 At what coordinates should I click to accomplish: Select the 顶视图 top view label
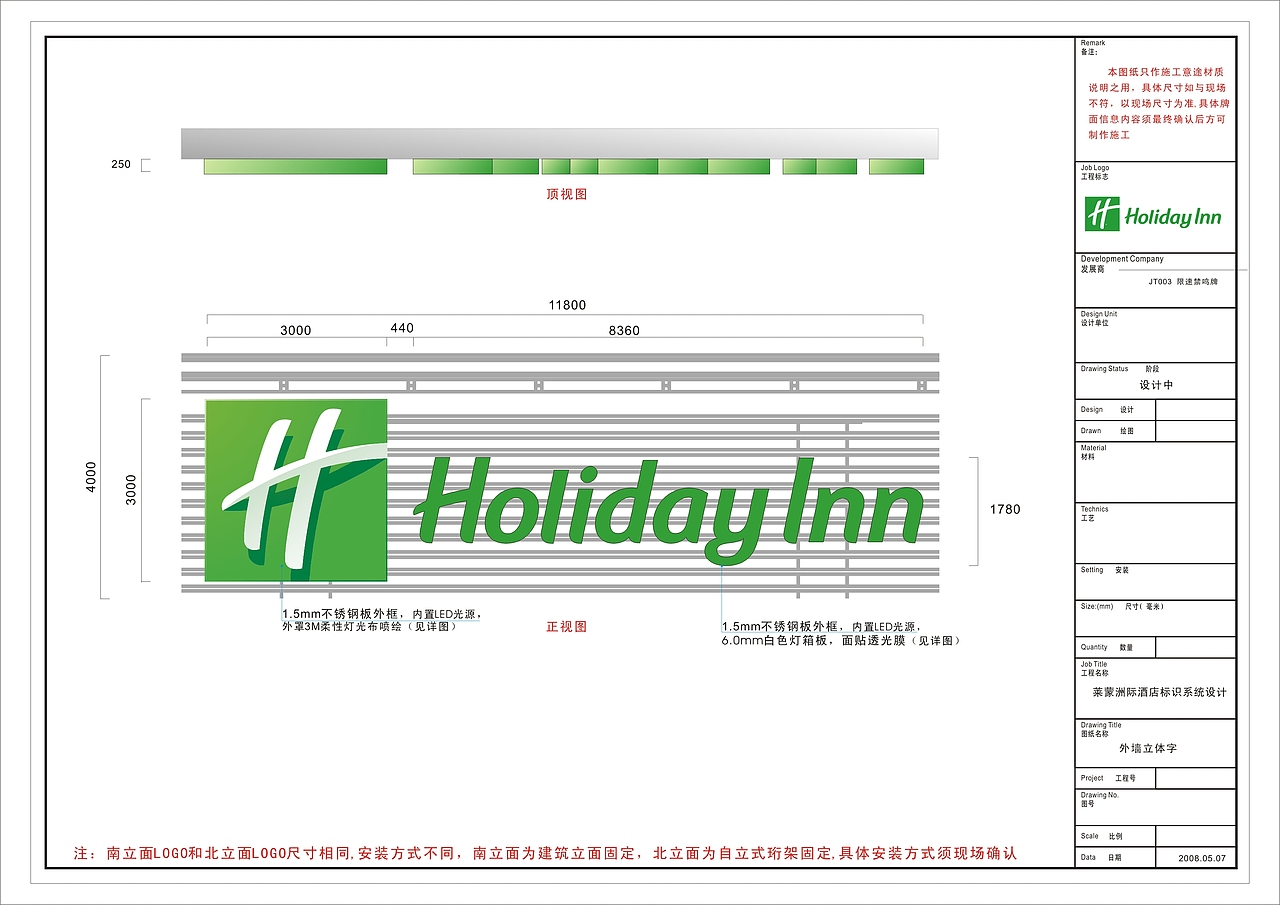pyautogui.click(x=567, y=194)
